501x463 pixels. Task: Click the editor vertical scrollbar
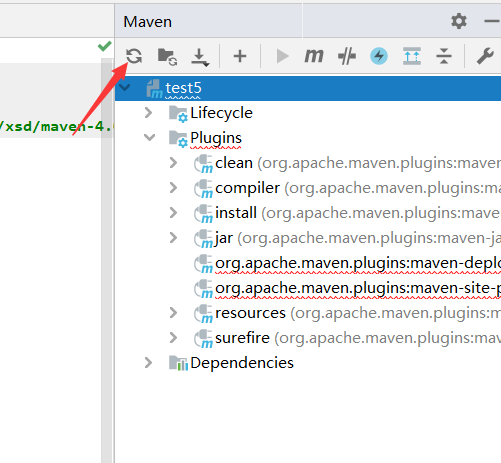[107, 260]
